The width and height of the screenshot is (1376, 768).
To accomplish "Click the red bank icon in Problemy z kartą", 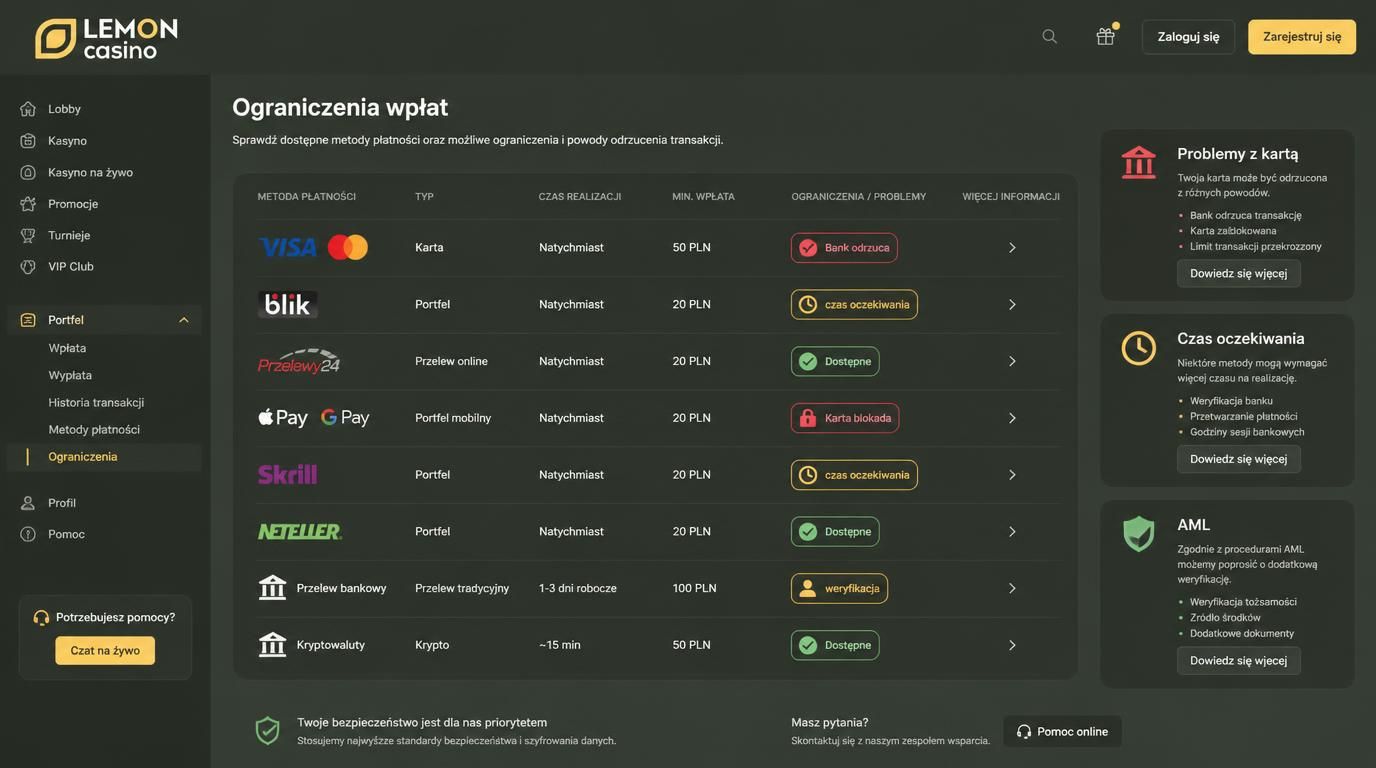I will (x=1139, y=162).
